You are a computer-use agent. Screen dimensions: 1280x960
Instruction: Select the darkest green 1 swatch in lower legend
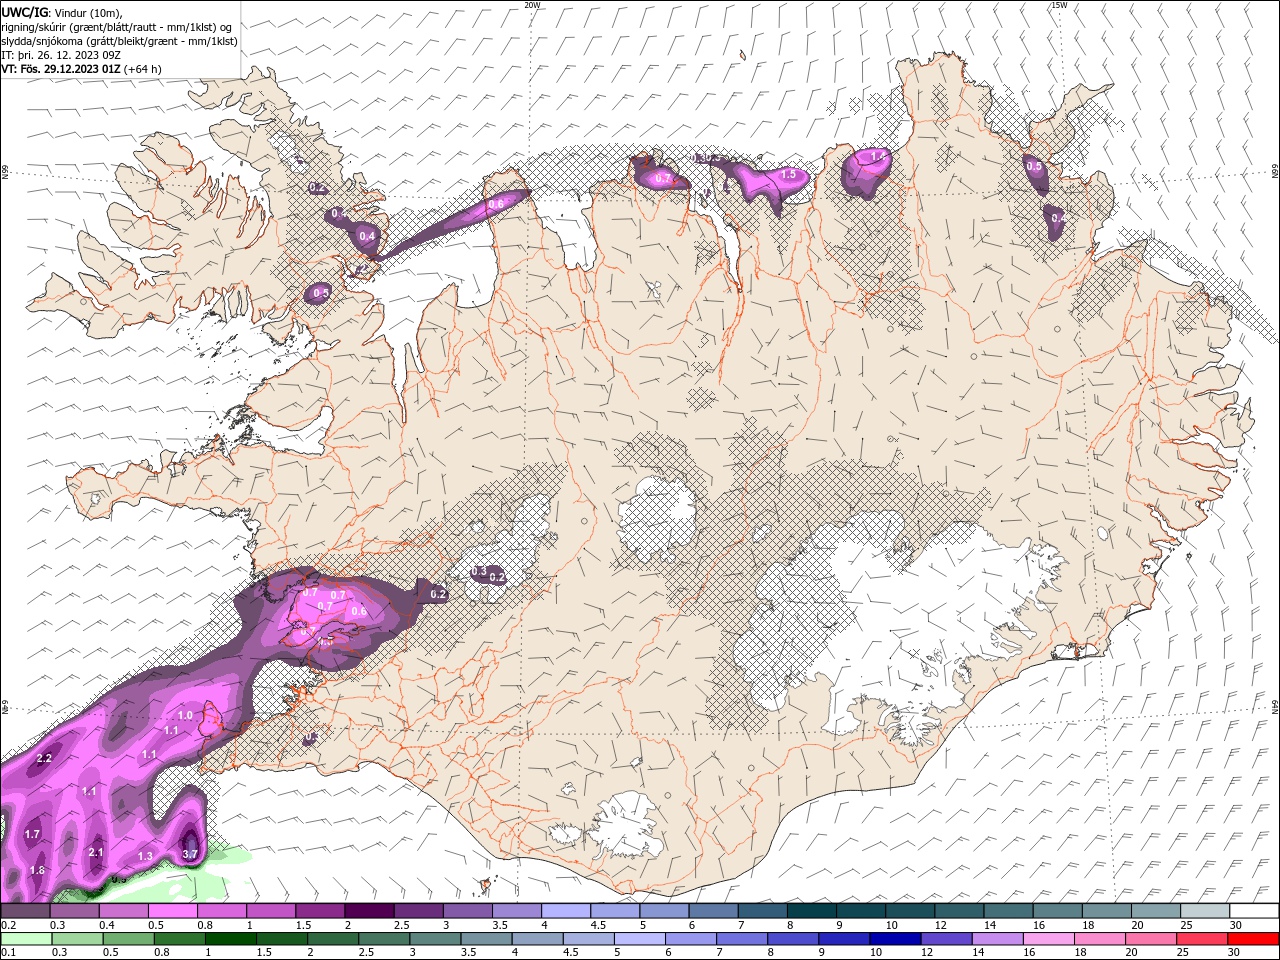point(230,939)
